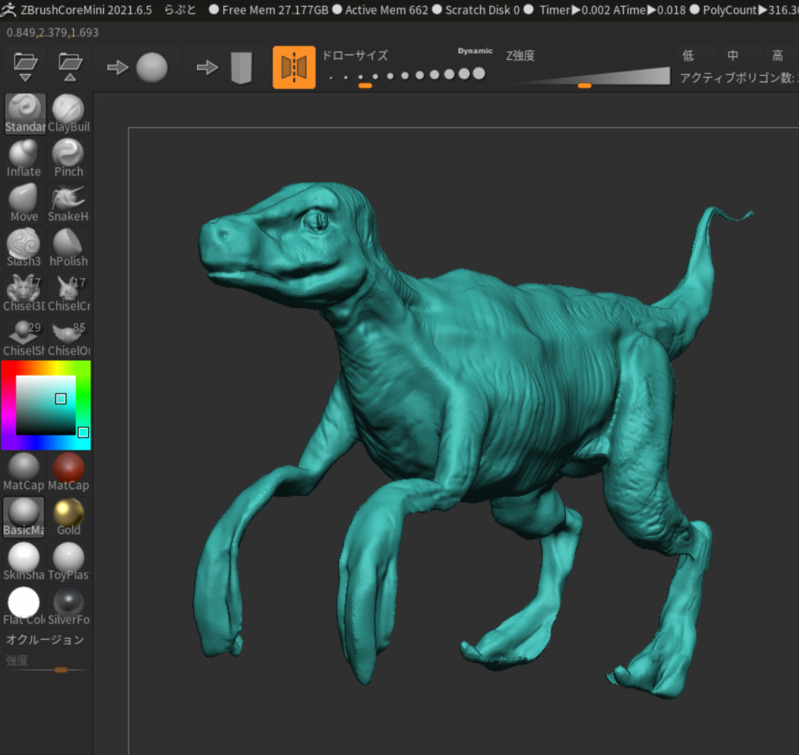Select the Standard sculpting brush

[x=24, y=112]
